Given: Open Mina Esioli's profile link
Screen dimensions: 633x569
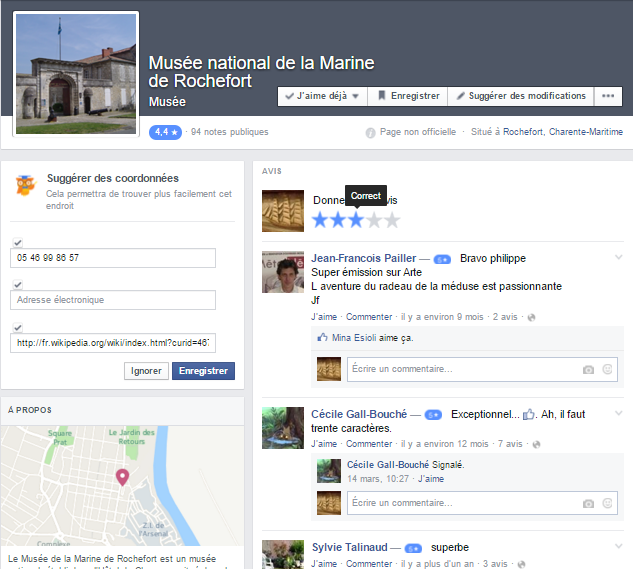Looking at the screenshot, I should [x=354, y=338].
